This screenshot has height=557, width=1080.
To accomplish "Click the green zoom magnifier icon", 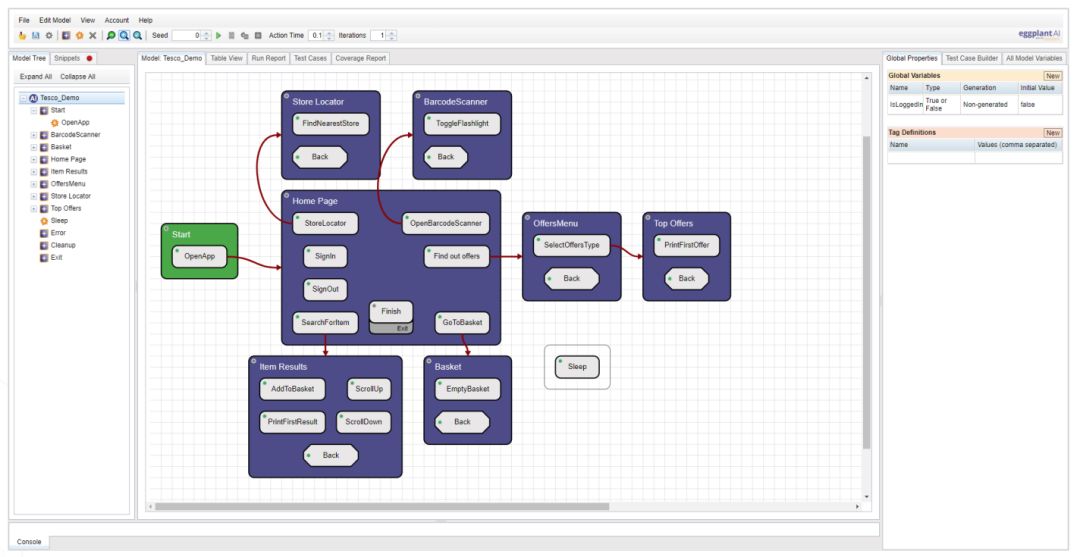I will 111,35.
